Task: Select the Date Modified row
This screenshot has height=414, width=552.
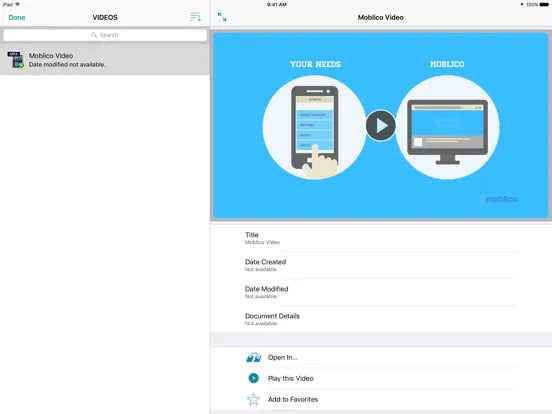Action: [381, 292]
